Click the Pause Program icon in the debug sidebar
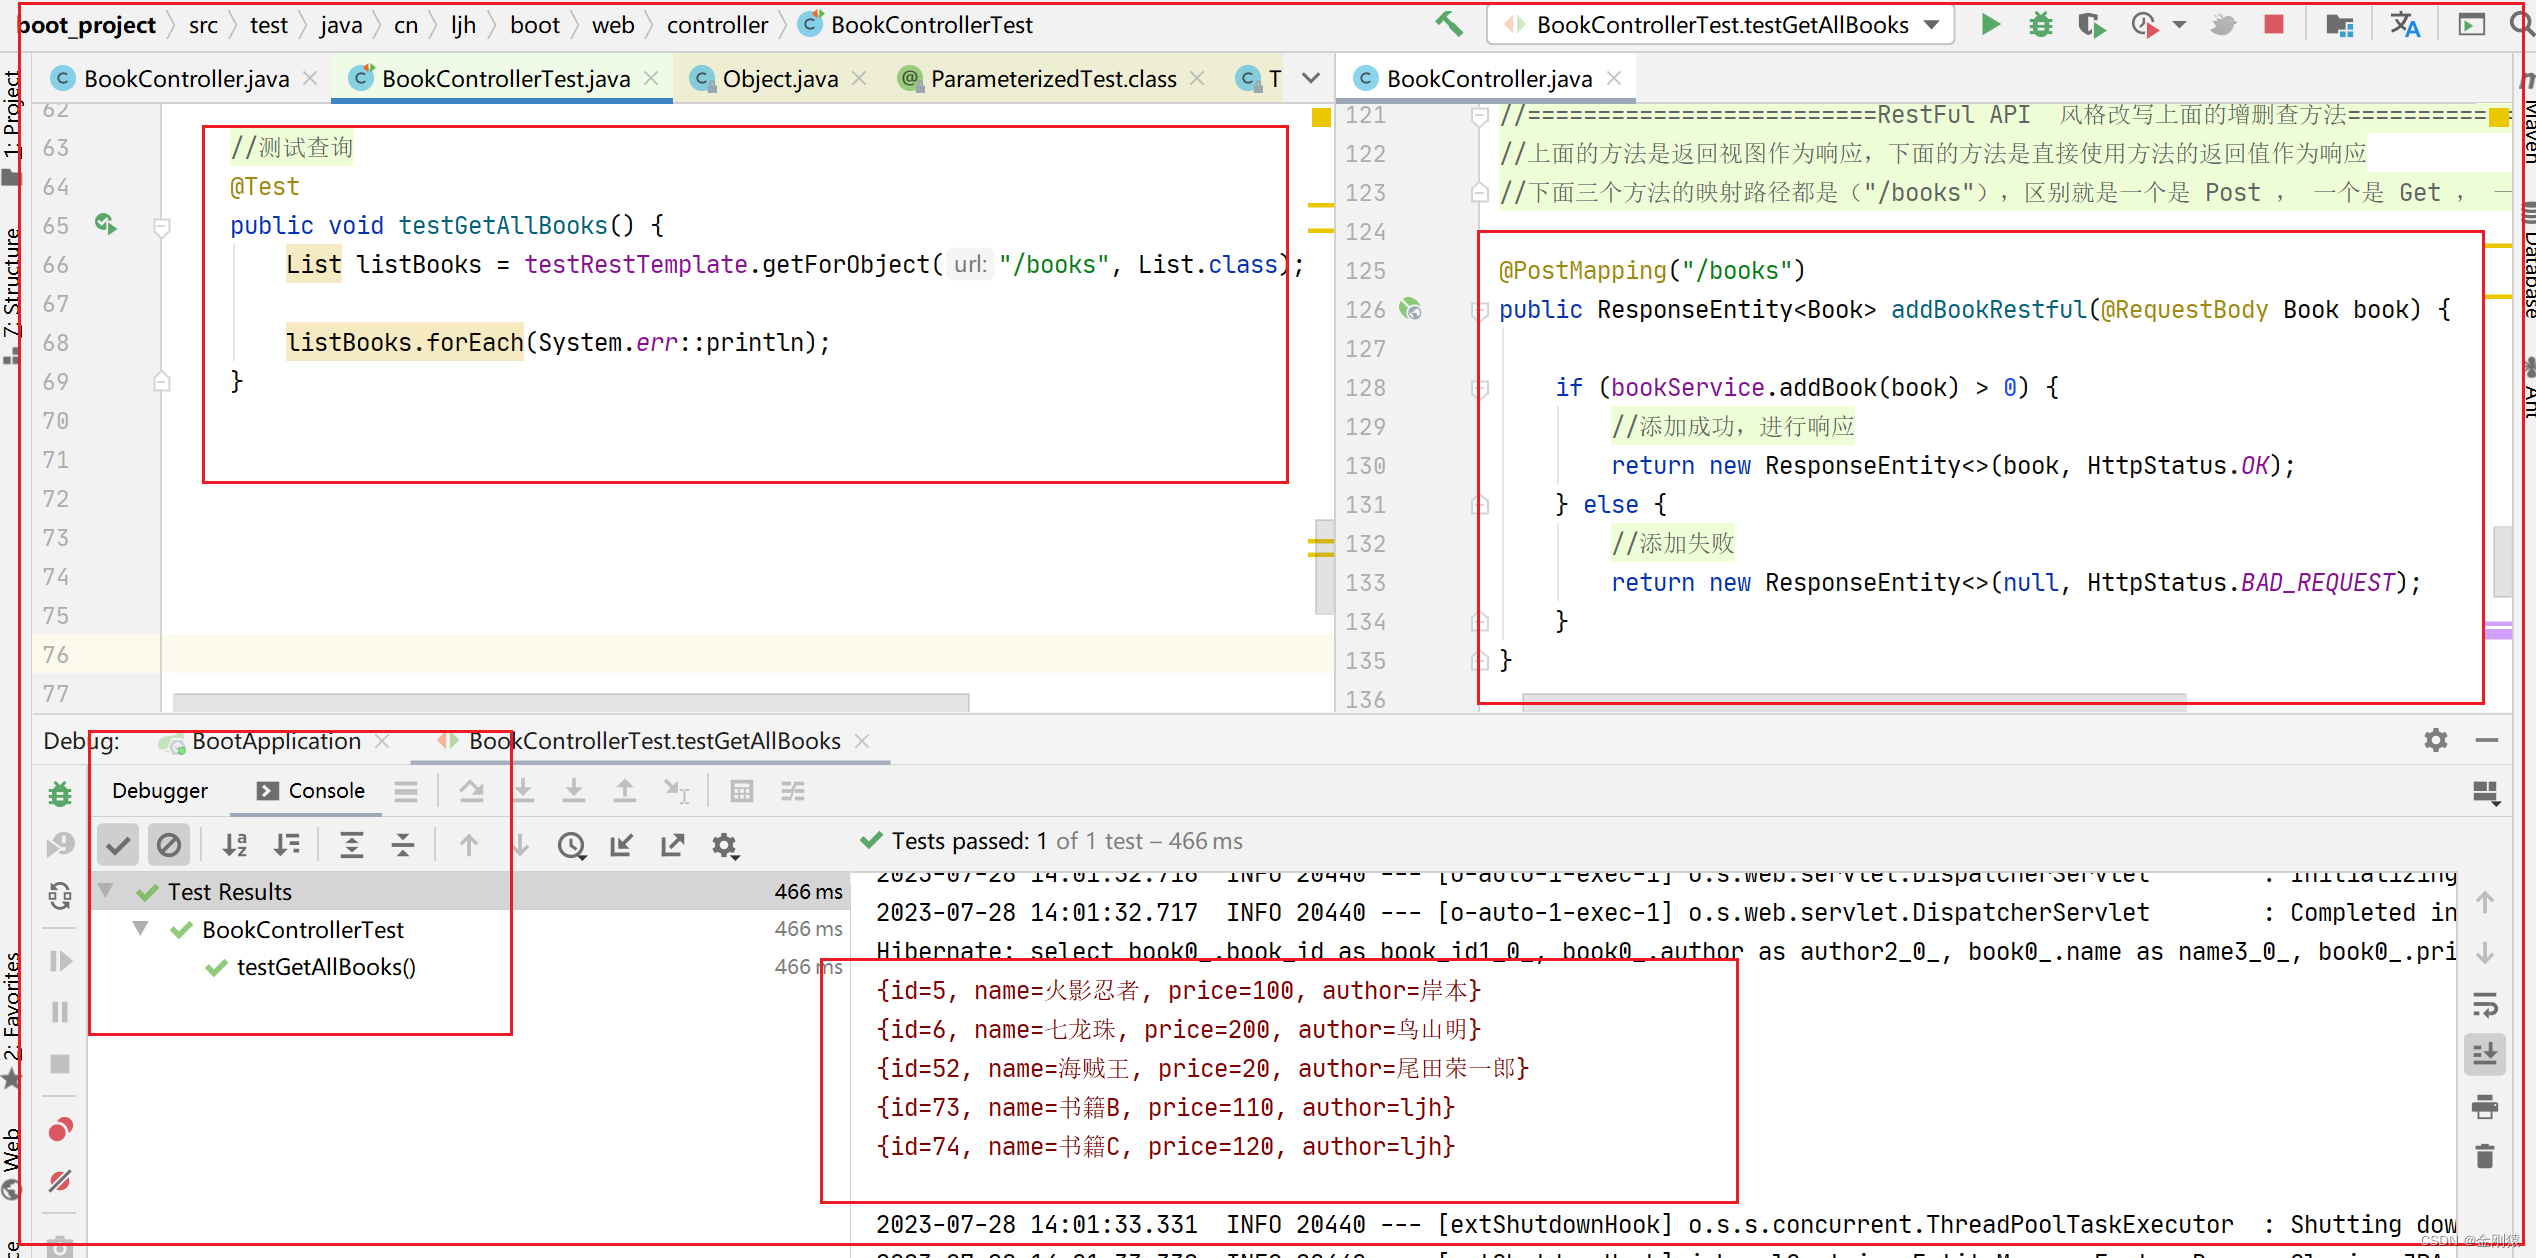Image resolution: width=2536 pixels, height=1258 pixels. [60, 1012]
